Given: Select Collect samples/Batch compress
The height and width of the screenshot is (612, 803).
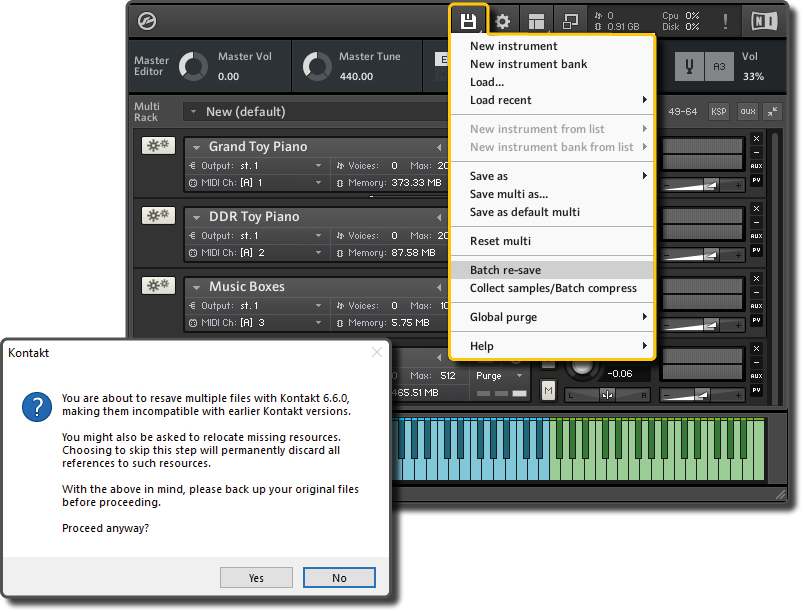Looking at the screenshot, I should click(x=552, y=288).
